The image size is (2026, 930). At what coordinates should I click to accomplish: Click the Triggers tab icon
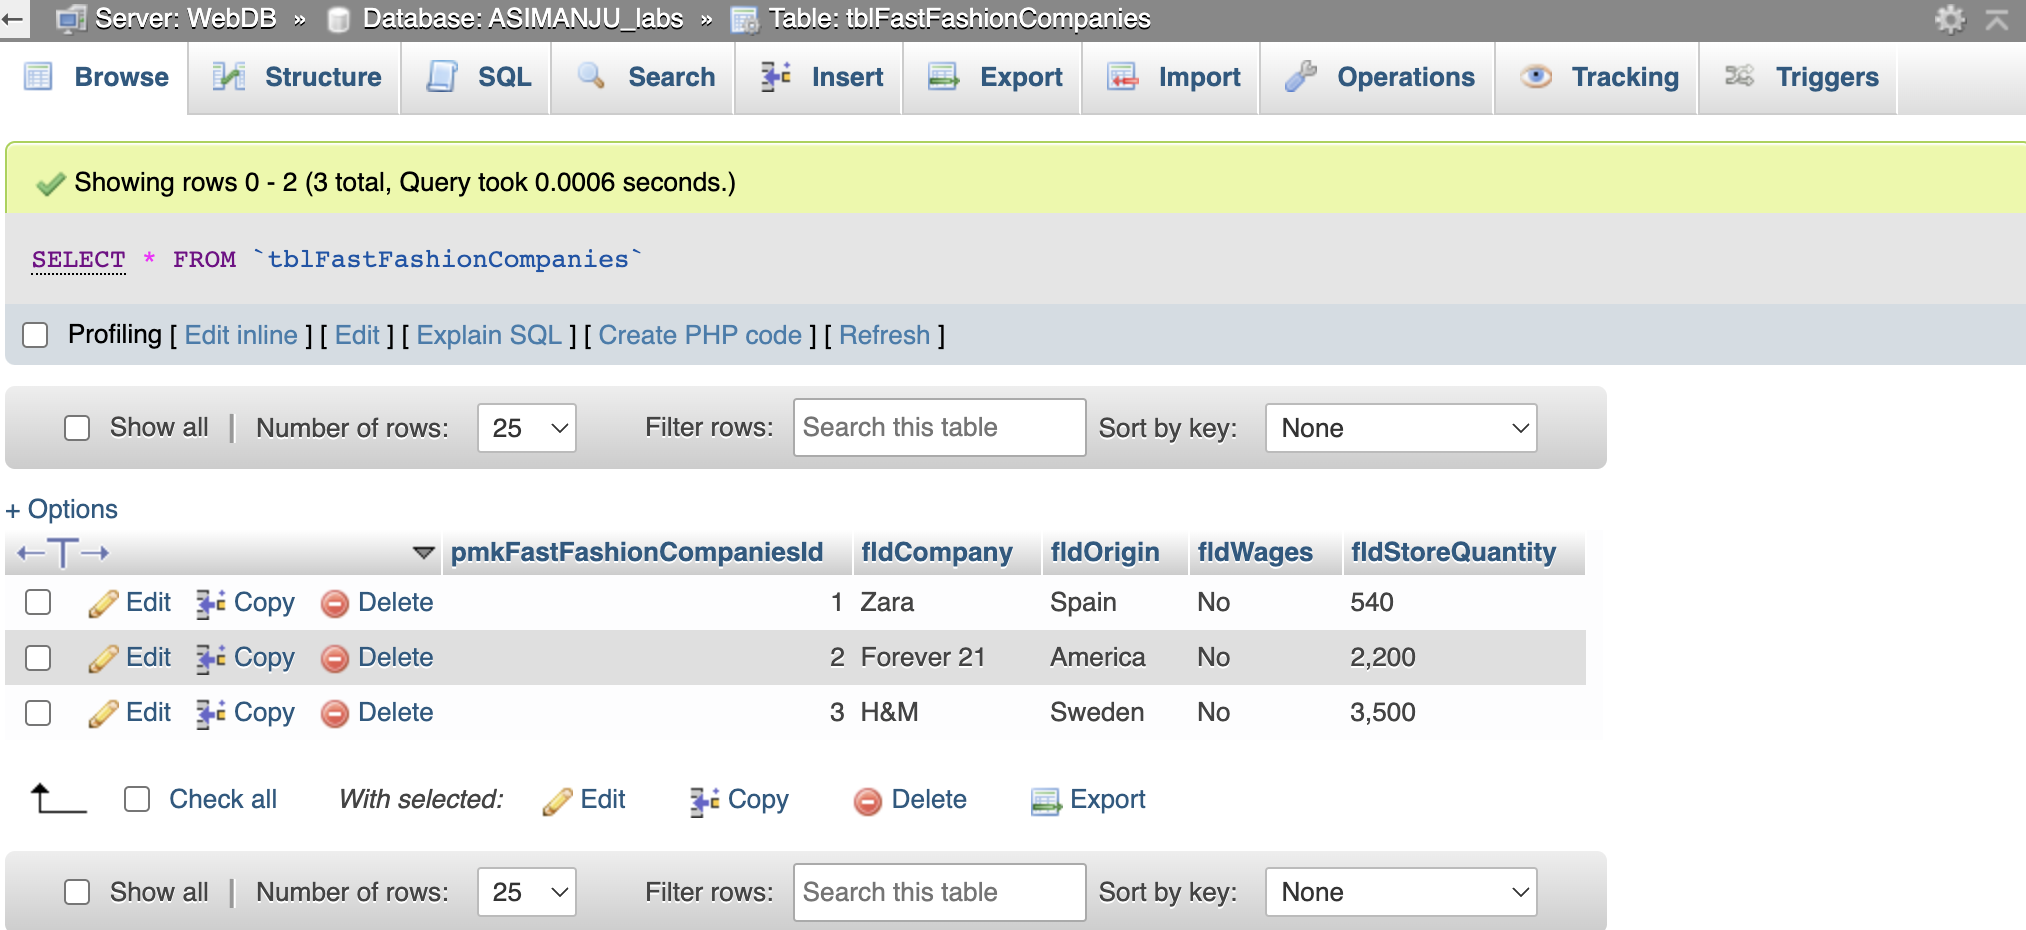[x=1740, y=76]
